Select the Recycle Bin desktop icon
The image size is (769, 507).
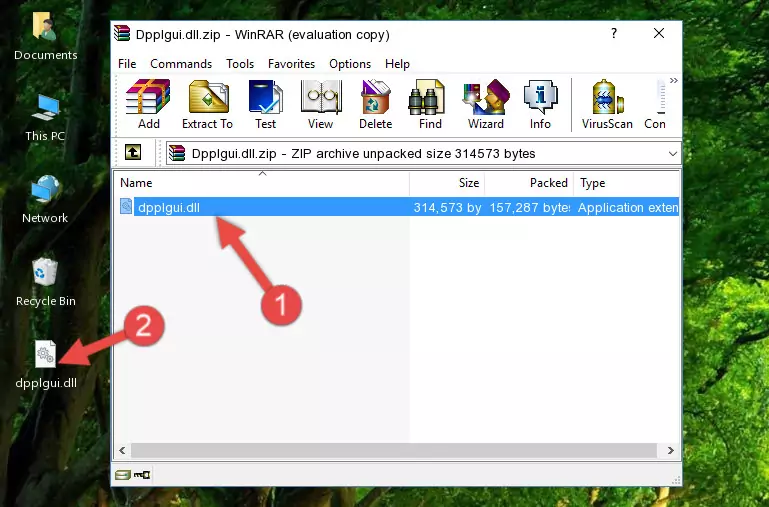point(46,282)
